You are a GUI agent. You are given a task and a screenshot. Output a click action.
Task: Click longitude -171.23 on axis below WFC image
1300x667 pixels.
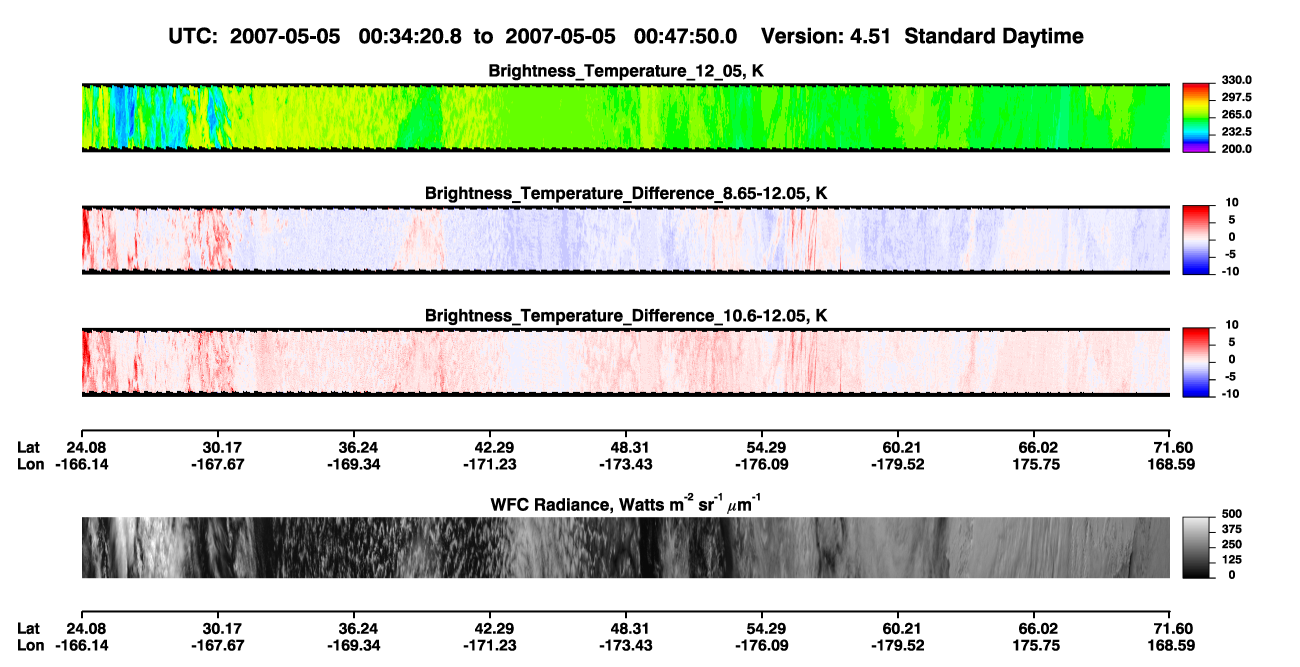[490, 645]
